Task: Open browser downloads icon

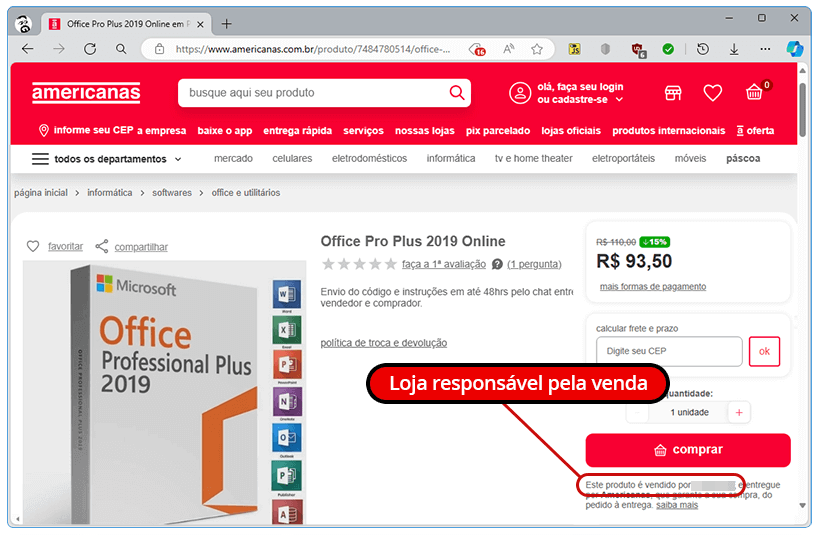Action: [x=734, y=49]
